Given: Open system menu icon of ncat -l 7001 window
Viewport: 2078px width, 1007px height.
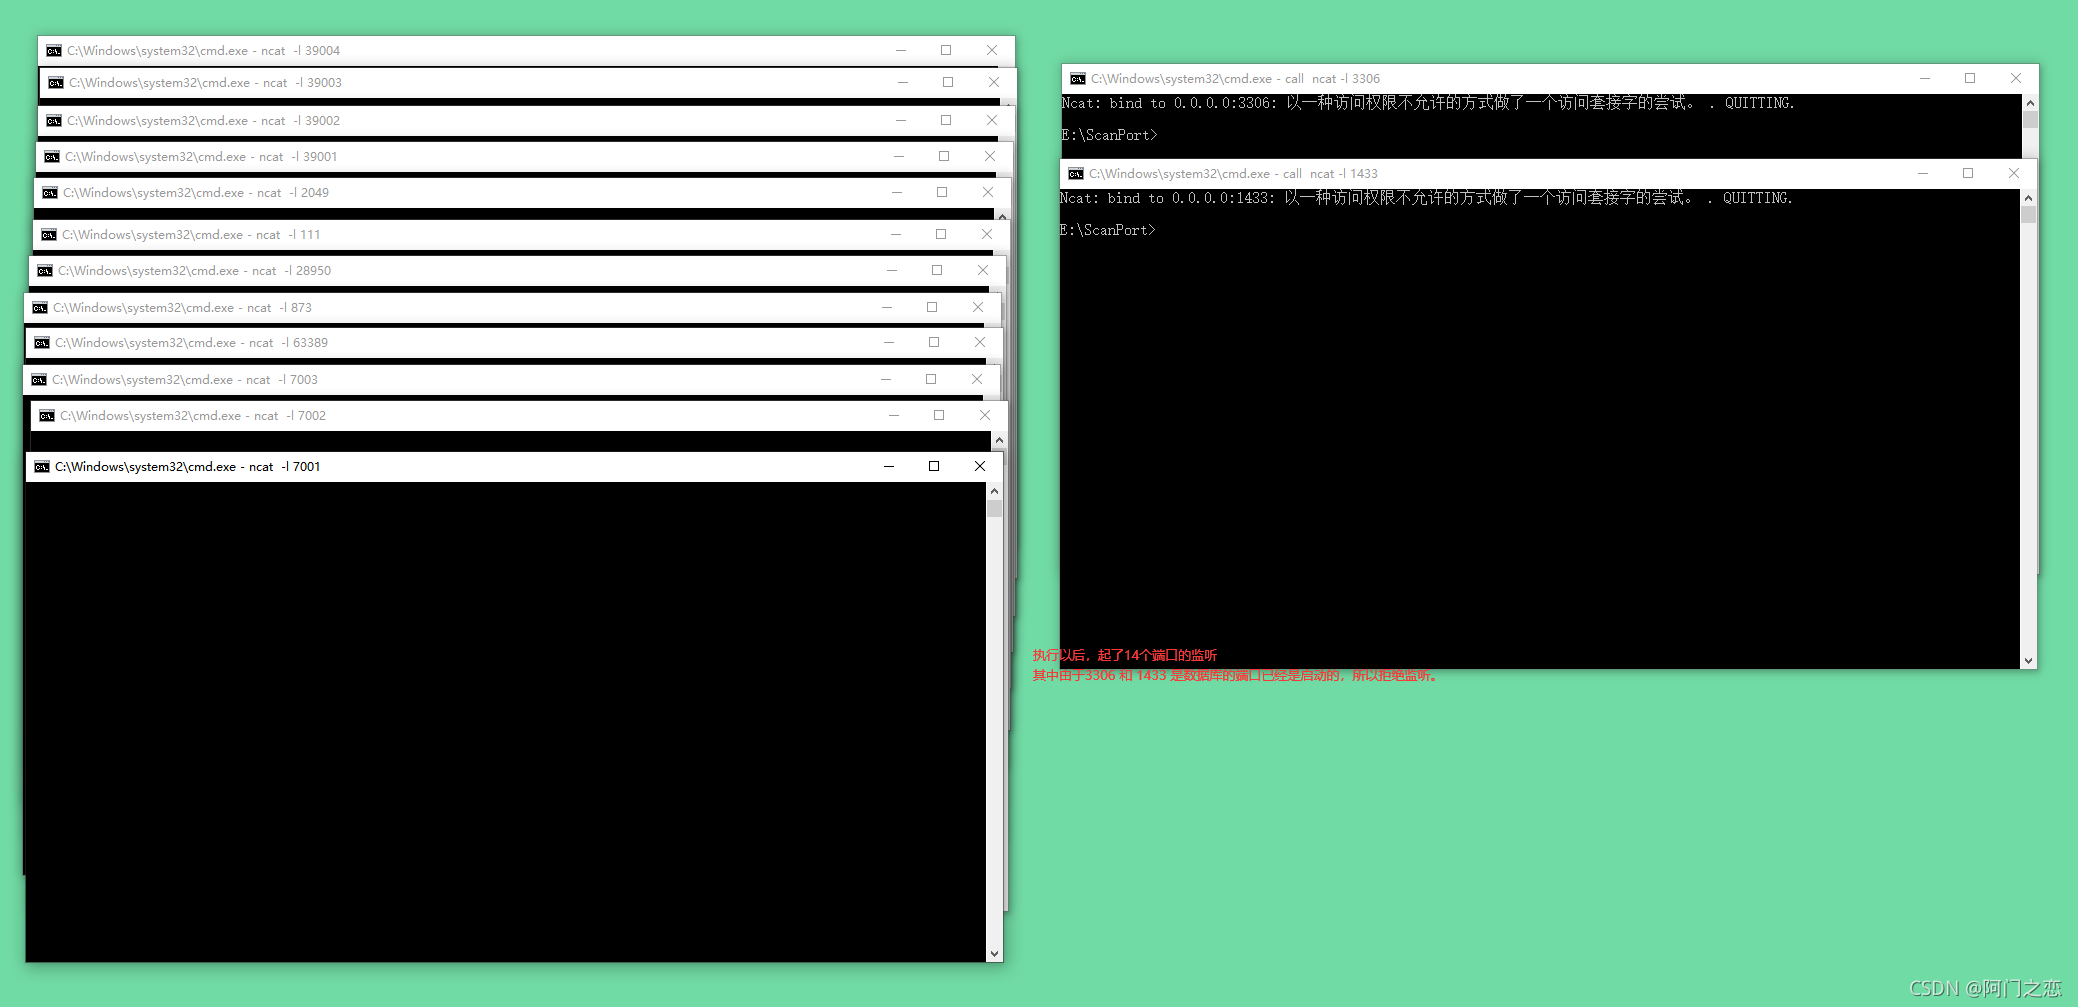Looking at the screenshot, I should pyautogui.click(x=42, y=467).
